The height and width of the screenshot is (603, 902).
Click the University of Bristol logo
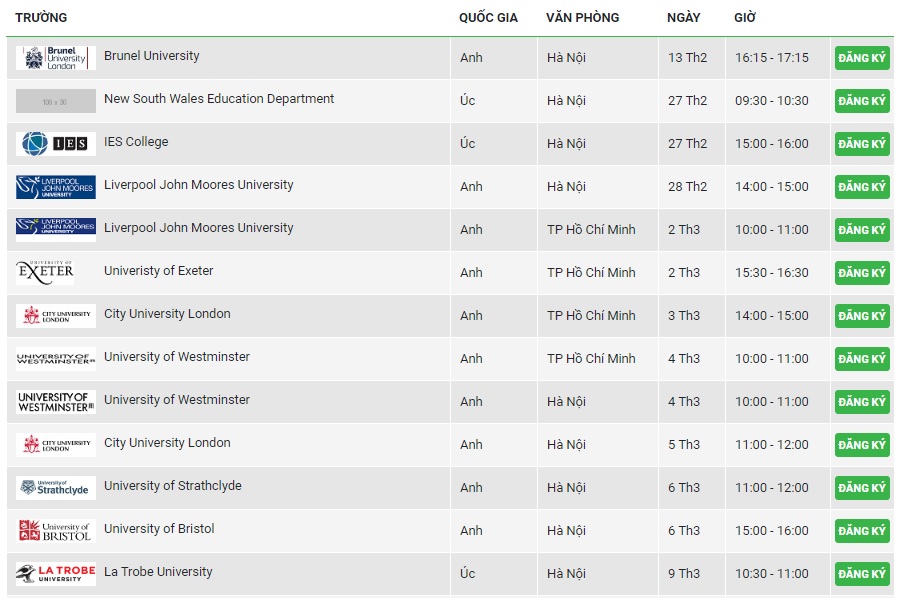pyautogui.click(x=56, y=531)
